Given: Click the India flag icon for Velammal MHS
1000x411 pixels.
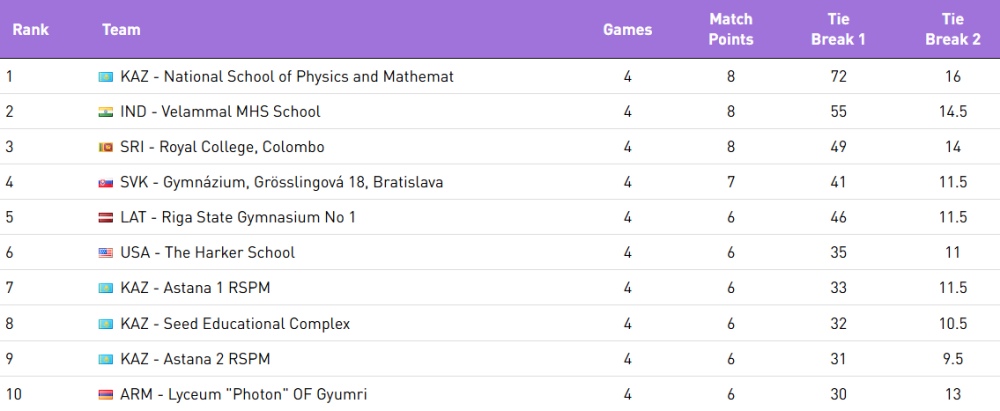Looking at the screenshot, I should pos(105,112).
